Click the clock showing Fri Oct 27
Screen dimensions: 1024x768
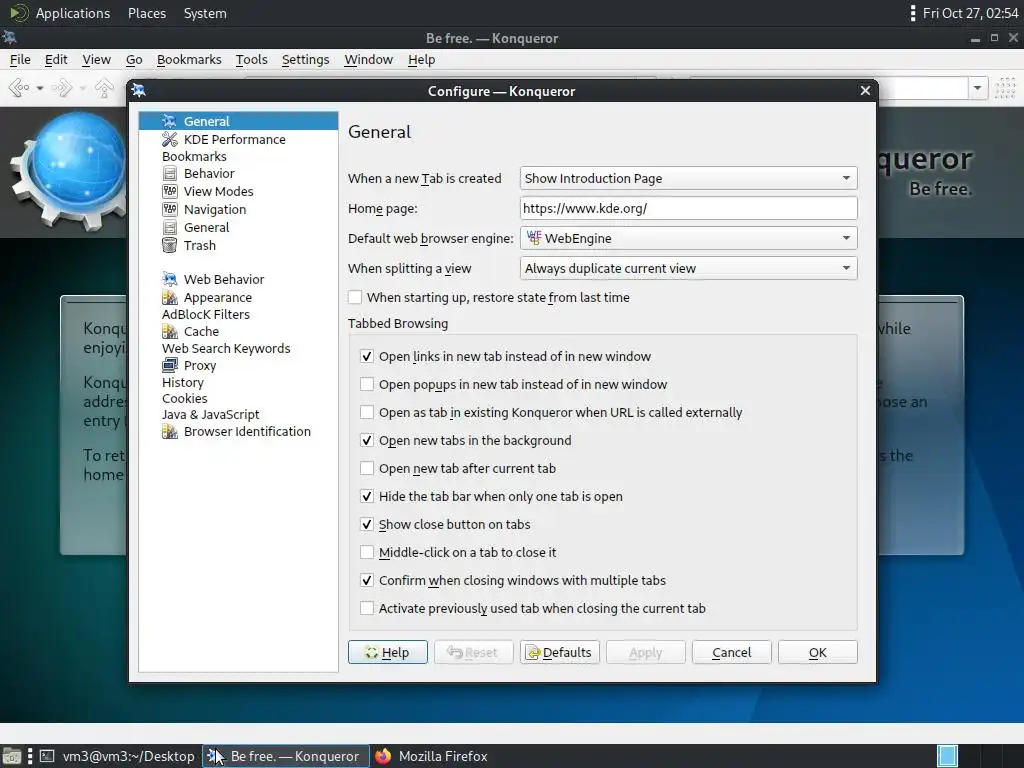point(970,13)
